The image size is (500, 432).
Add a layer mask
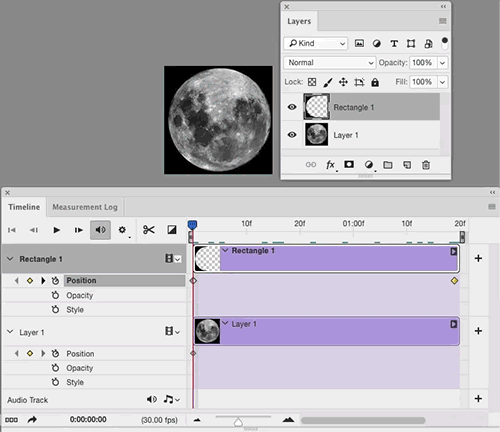point(349,164)
